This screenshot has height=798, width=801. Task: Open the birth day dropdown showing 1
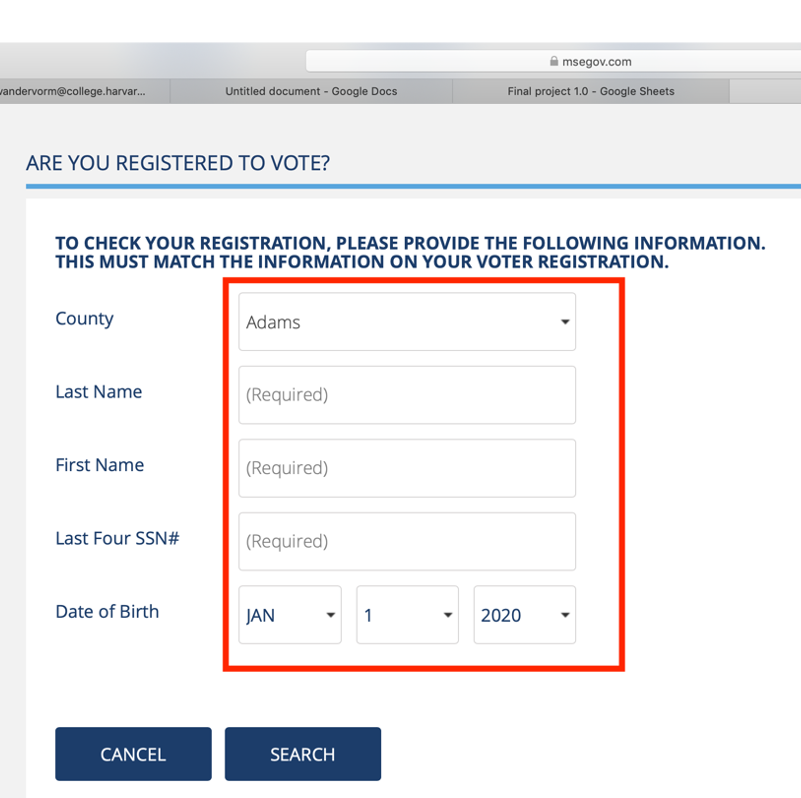tap(407, 615)
